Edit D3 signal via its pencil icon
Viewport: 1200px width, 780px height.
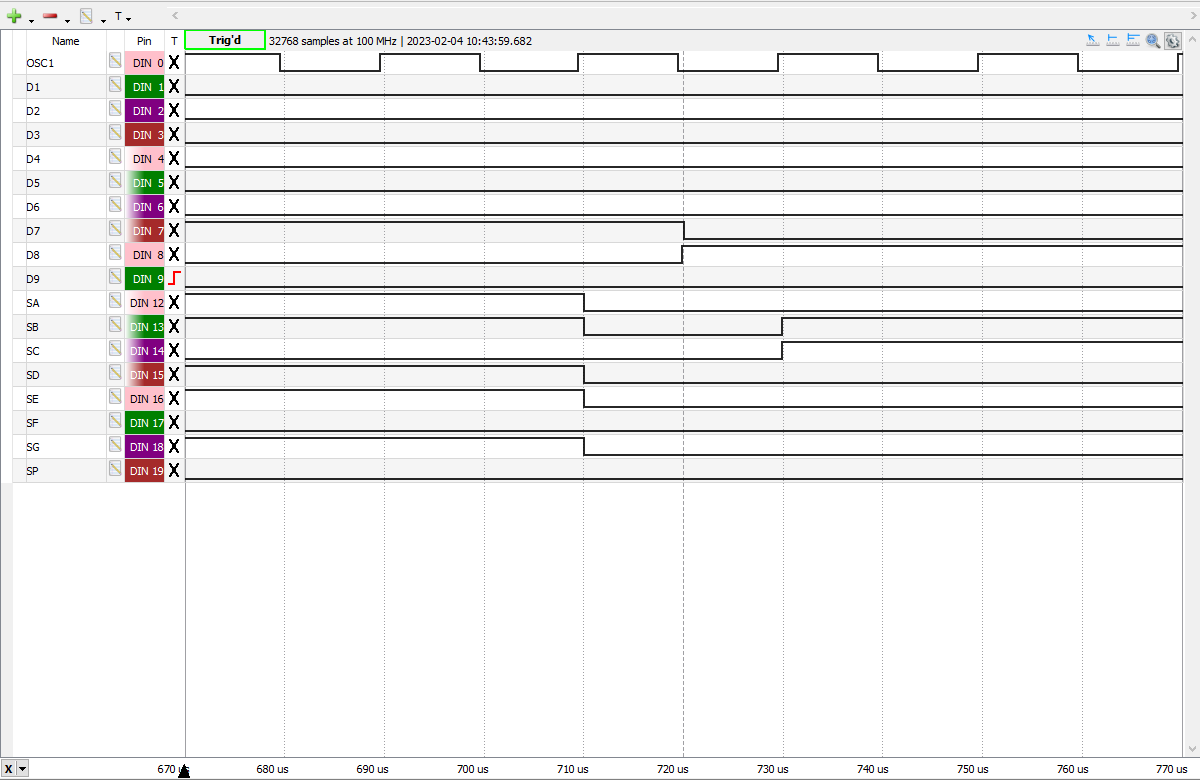coord(116,134)
